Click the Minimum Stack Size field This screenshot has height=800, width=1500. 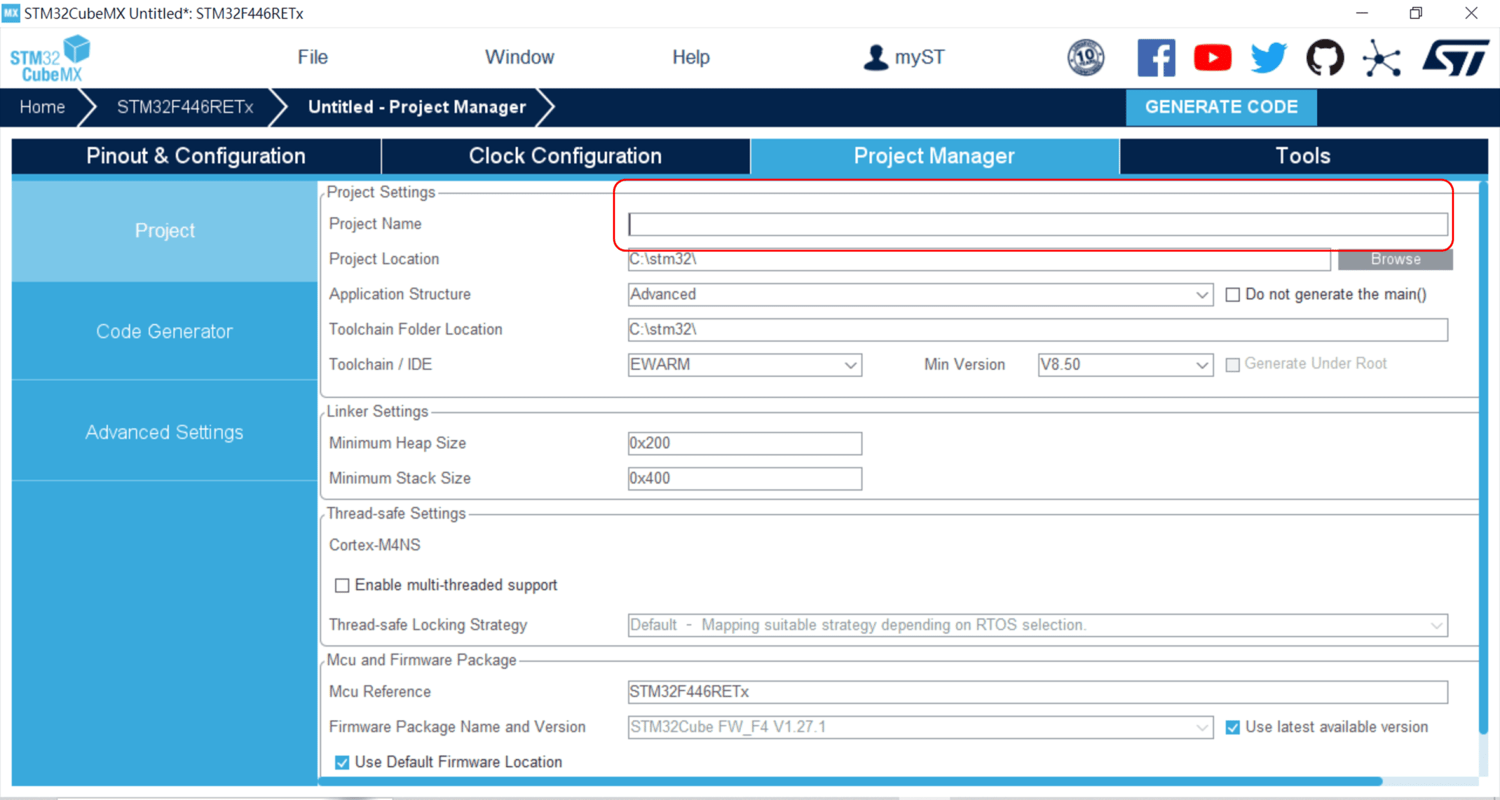tap(745, 478)
